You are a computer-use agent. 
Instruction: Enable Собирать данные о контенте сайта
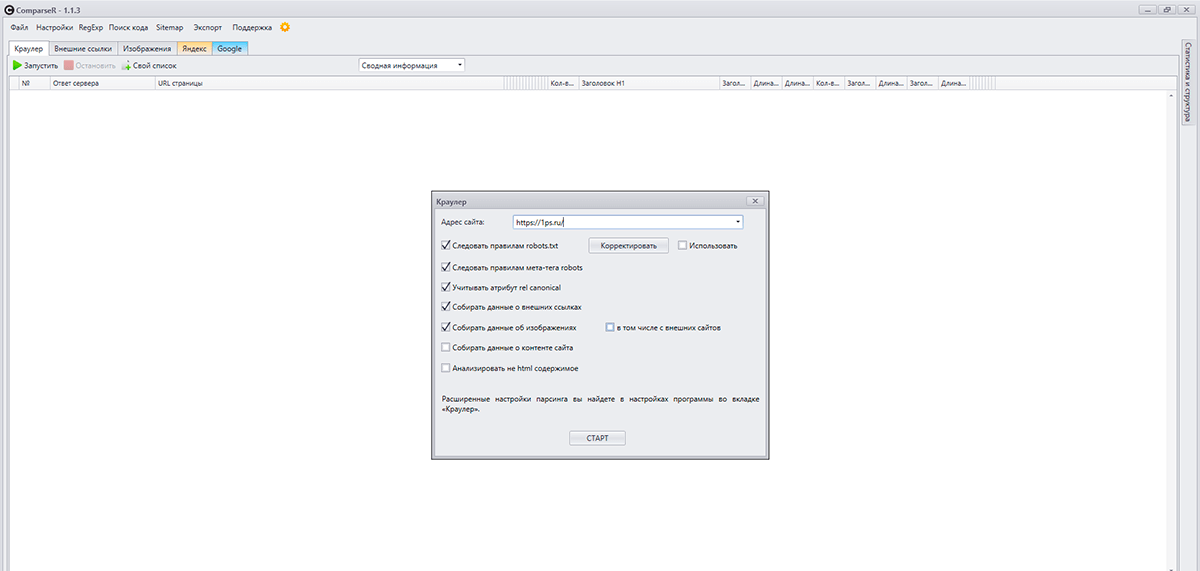(446, 347)
